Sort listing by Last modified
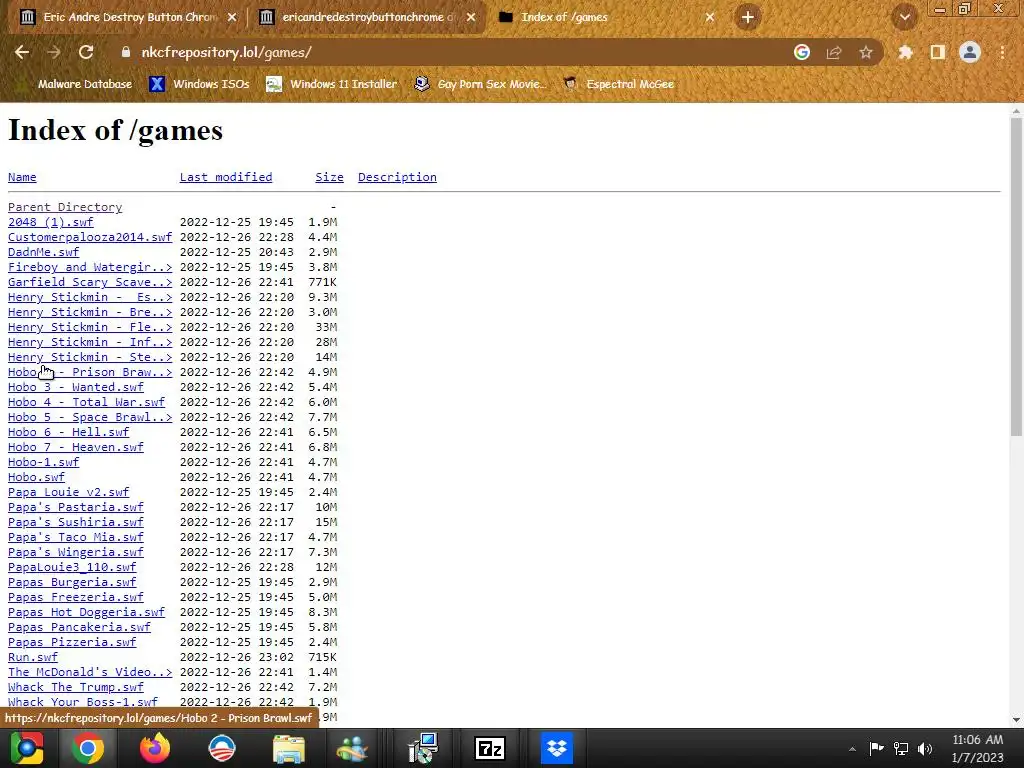This screenshot has height=768, width=1024. coord(226,177)
